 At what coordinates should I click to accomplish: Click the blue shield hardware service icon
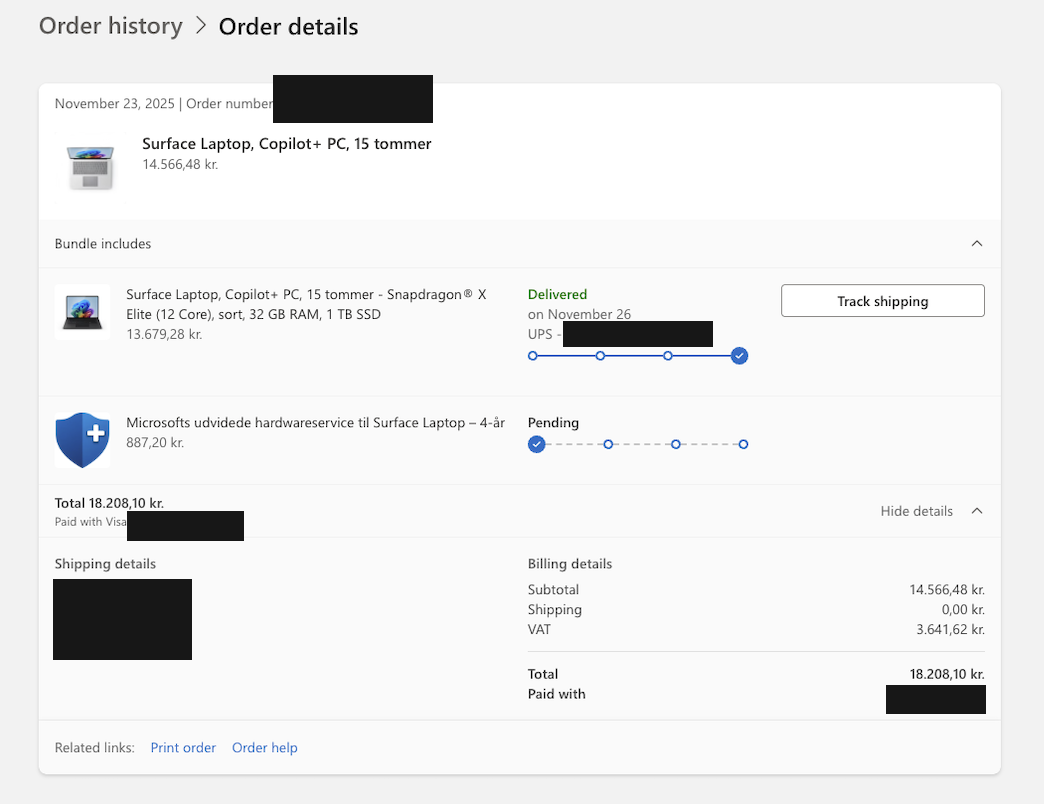(x=83, y=440)
